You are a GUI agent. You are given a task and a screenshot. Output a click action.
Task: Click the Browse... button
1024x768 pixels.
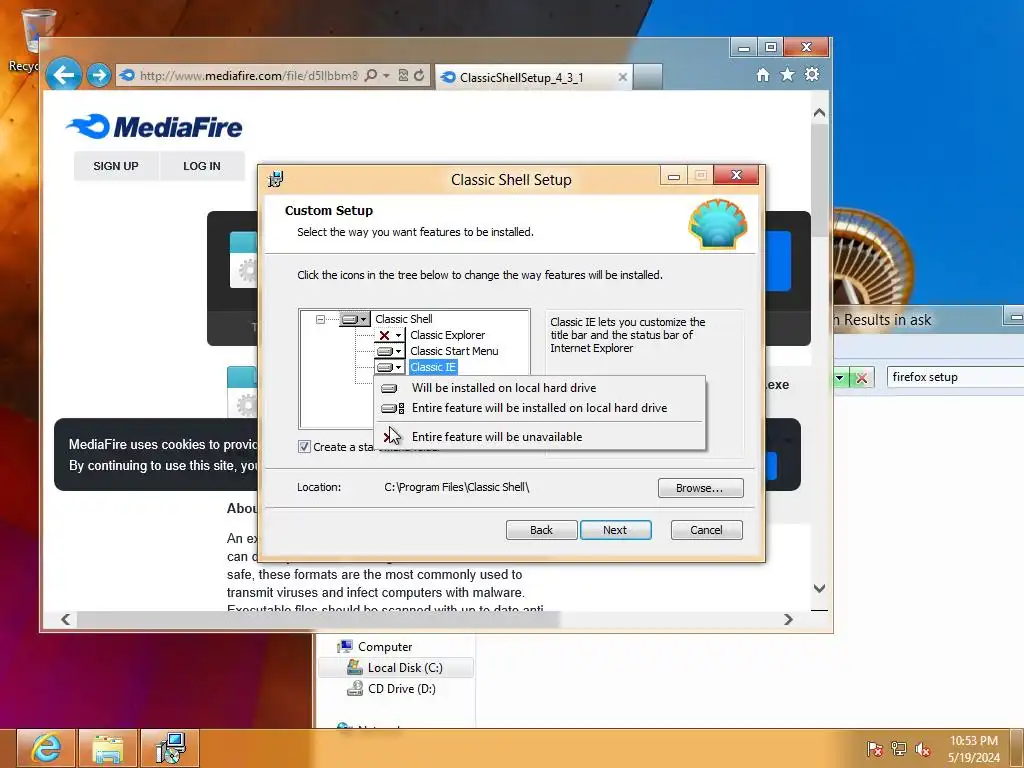[x=700, y=488]
